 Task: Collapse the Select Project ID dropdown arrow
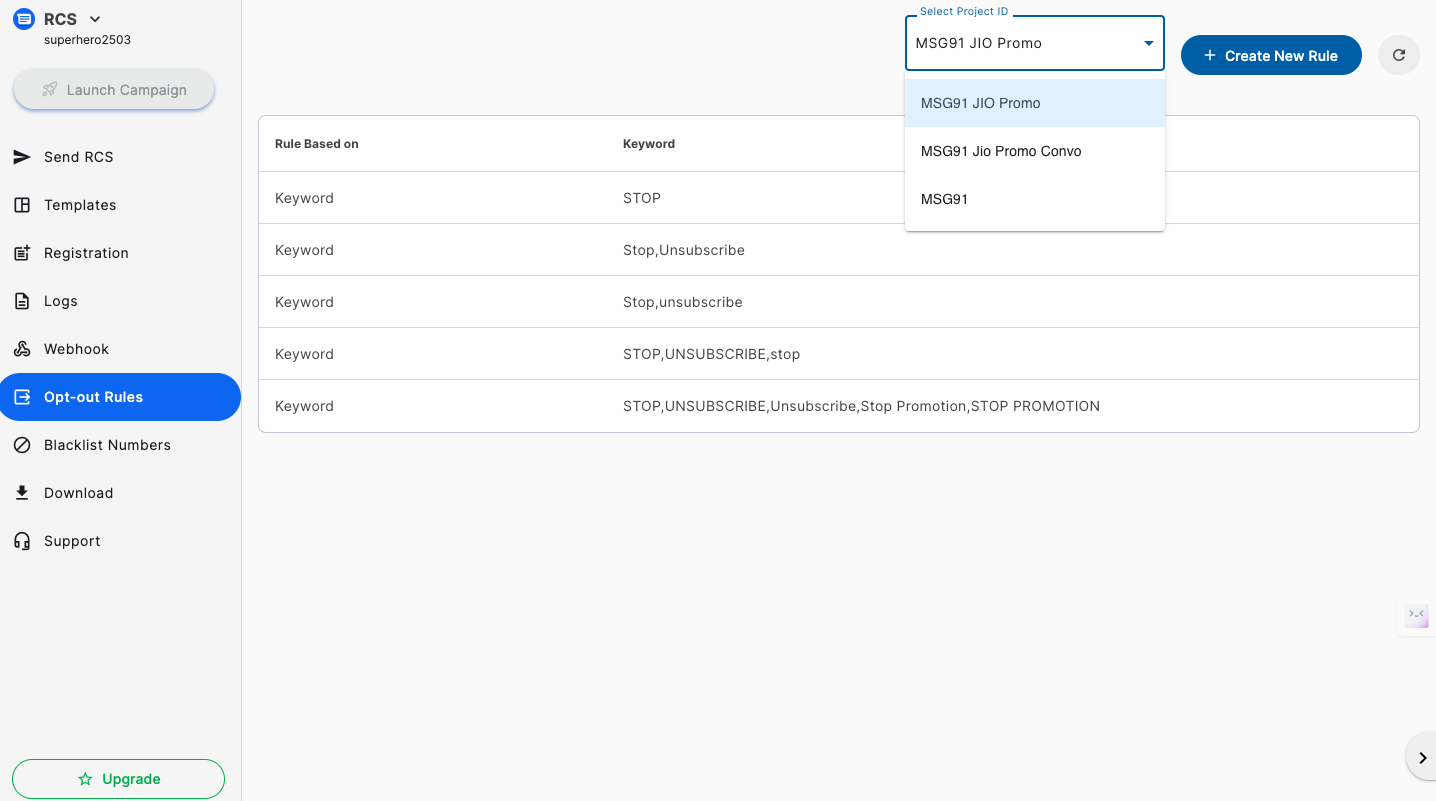point(1149,43)
